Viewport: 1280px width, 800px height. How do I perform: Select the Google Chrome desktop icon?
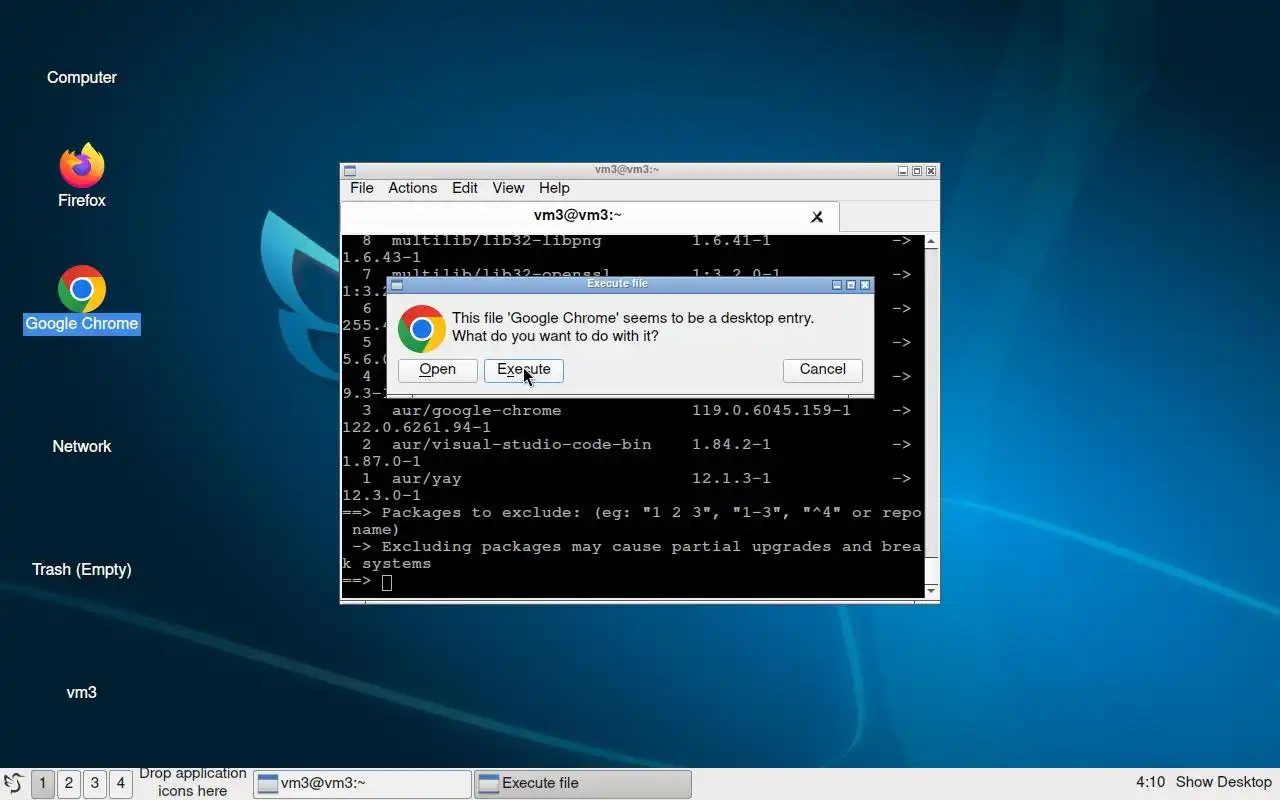click(x=82, y=299)
